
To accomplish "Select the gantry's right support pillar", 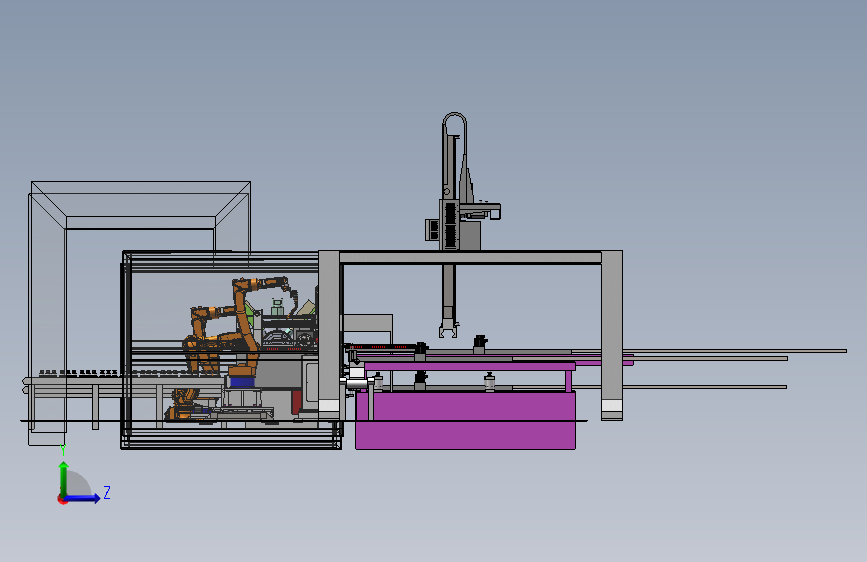I will coord(612,335).
